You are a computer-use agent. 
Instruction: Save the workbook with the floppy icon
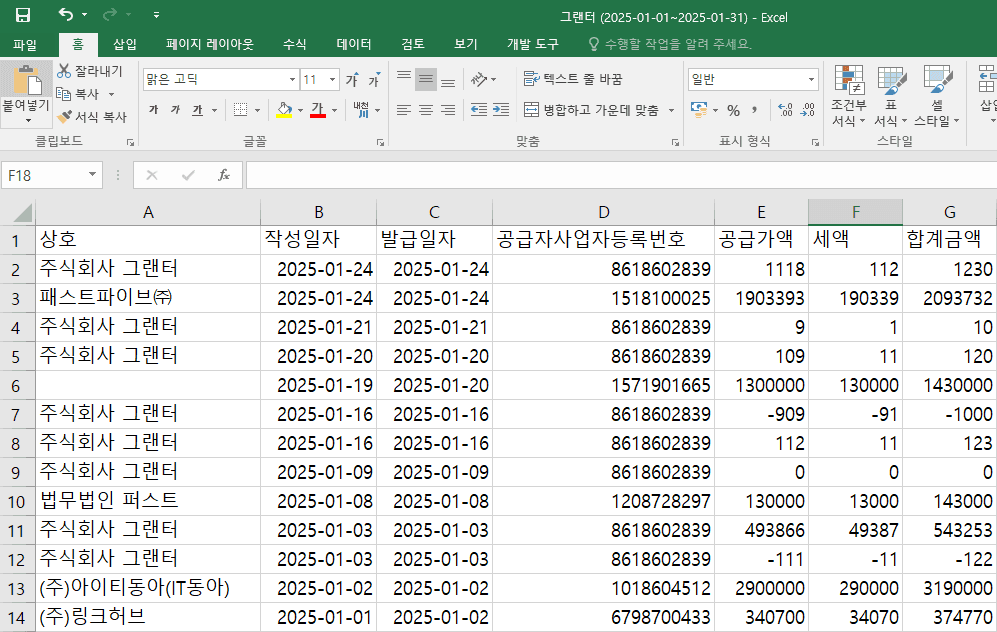pos(23,15)
